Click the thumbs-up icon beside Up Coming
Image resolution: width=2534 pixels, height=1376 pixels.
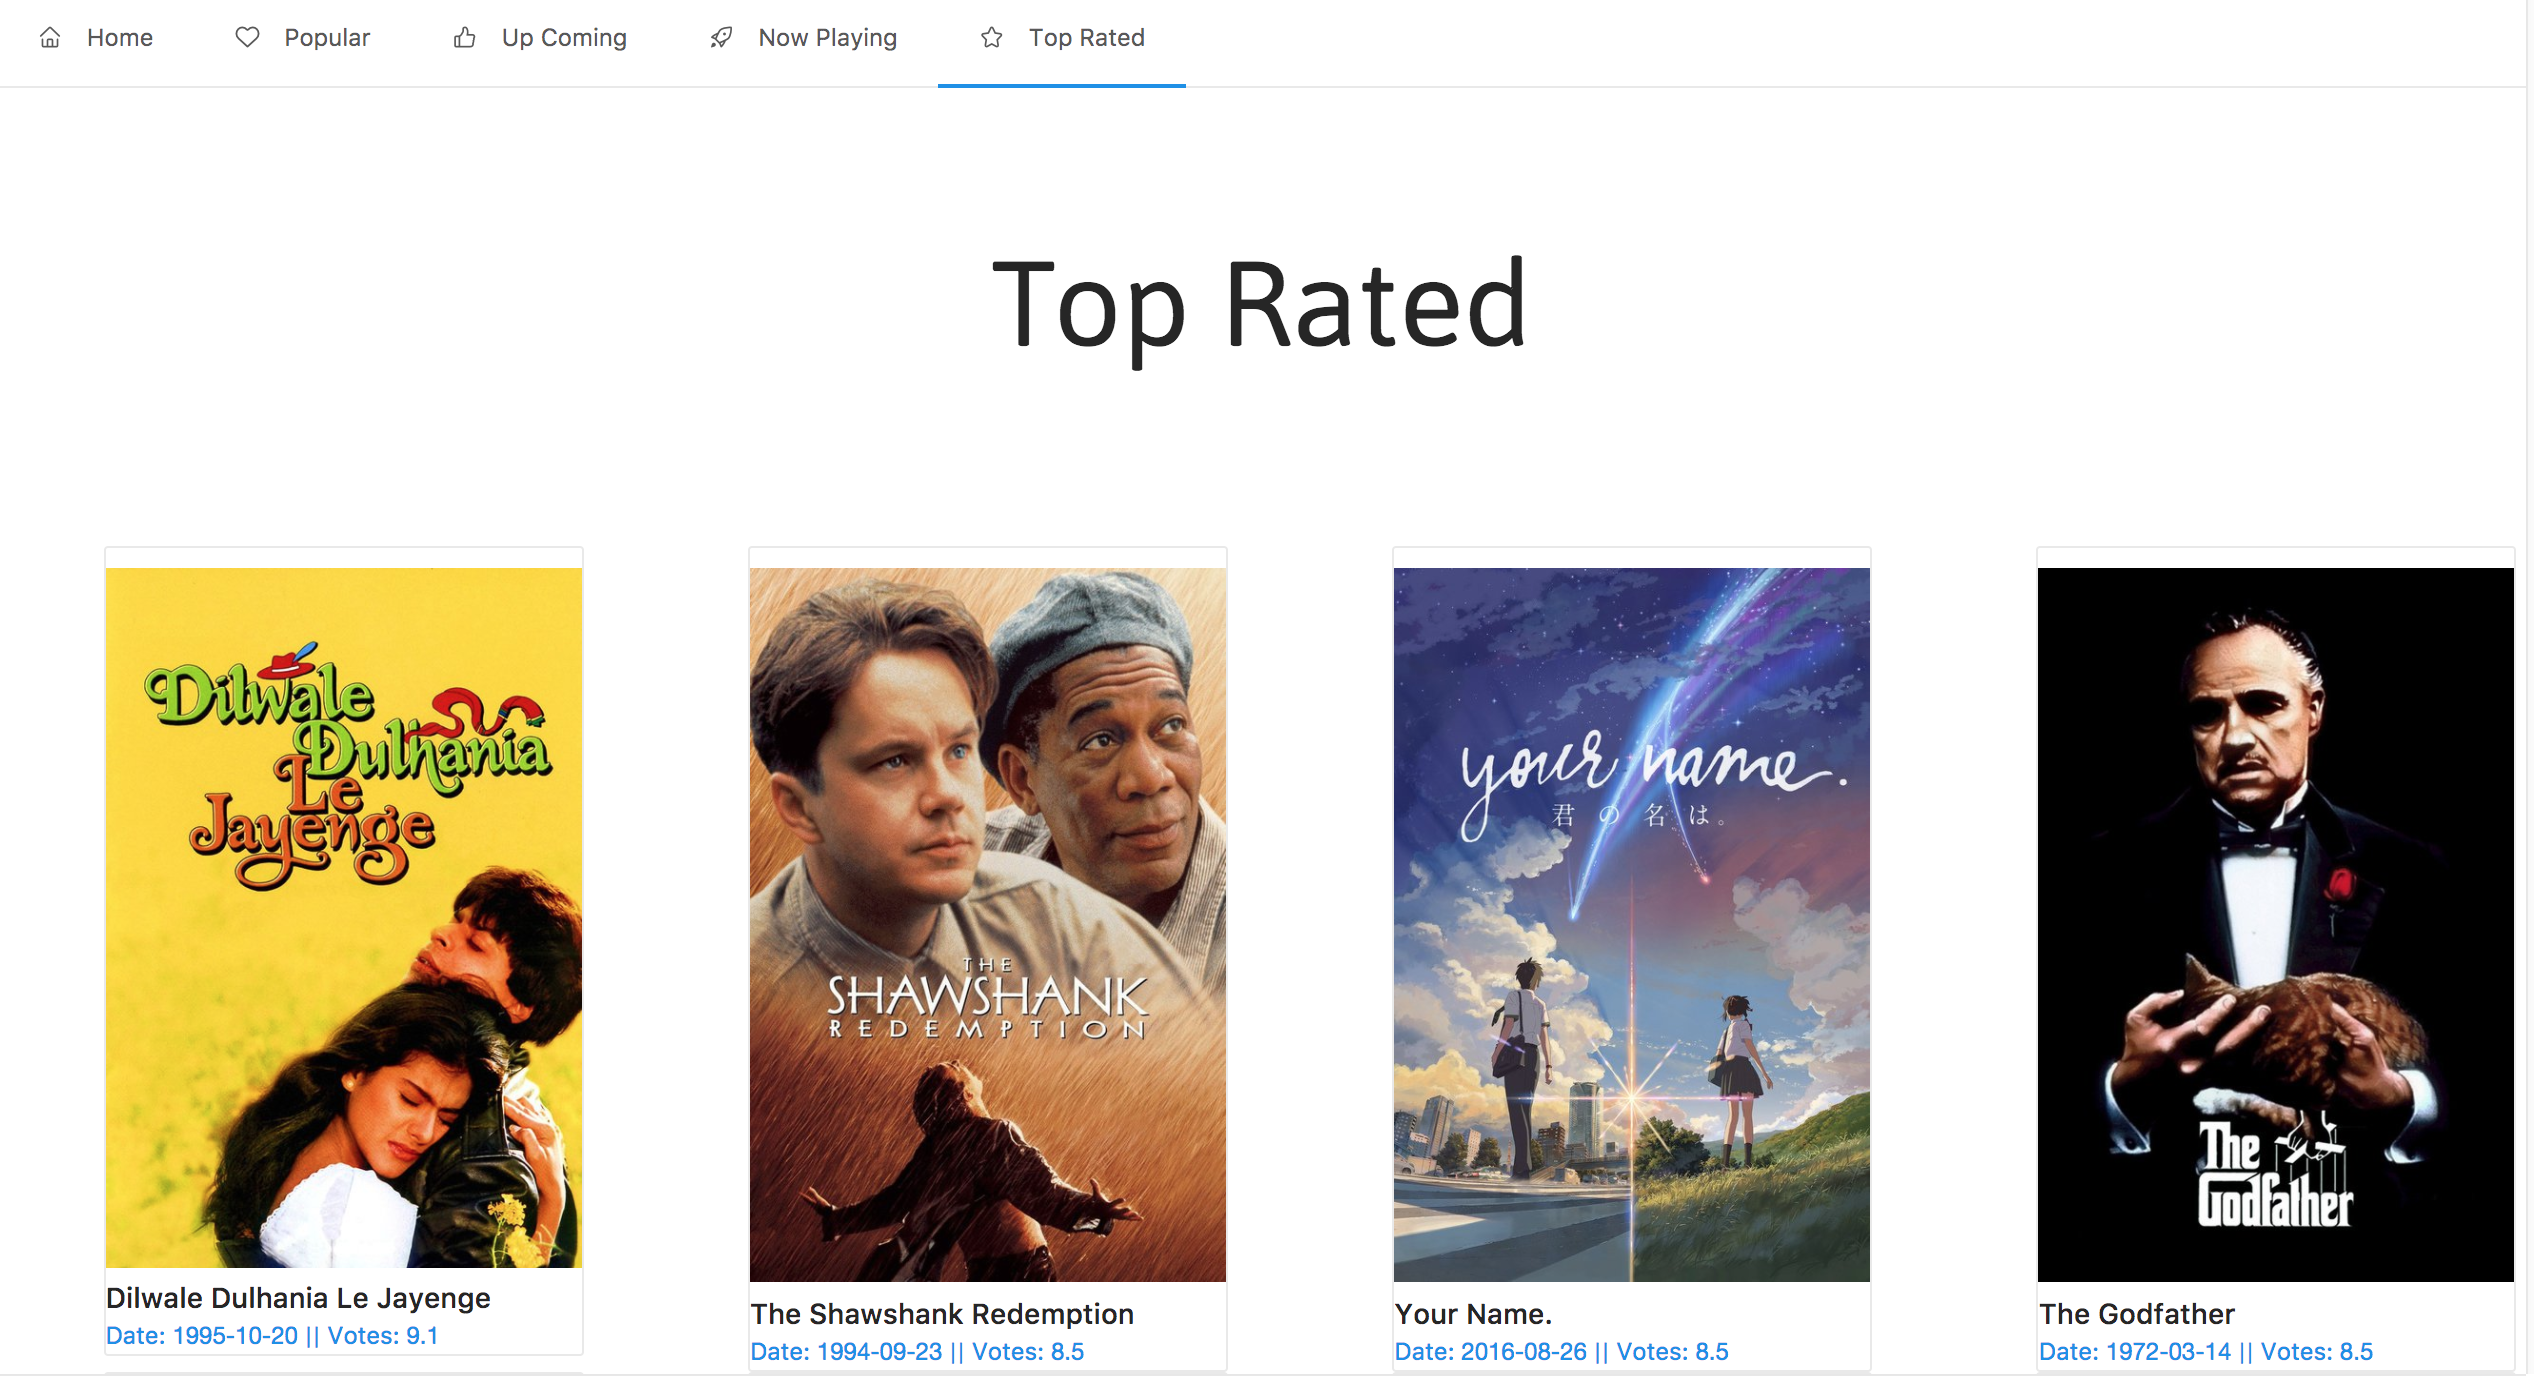465,38
